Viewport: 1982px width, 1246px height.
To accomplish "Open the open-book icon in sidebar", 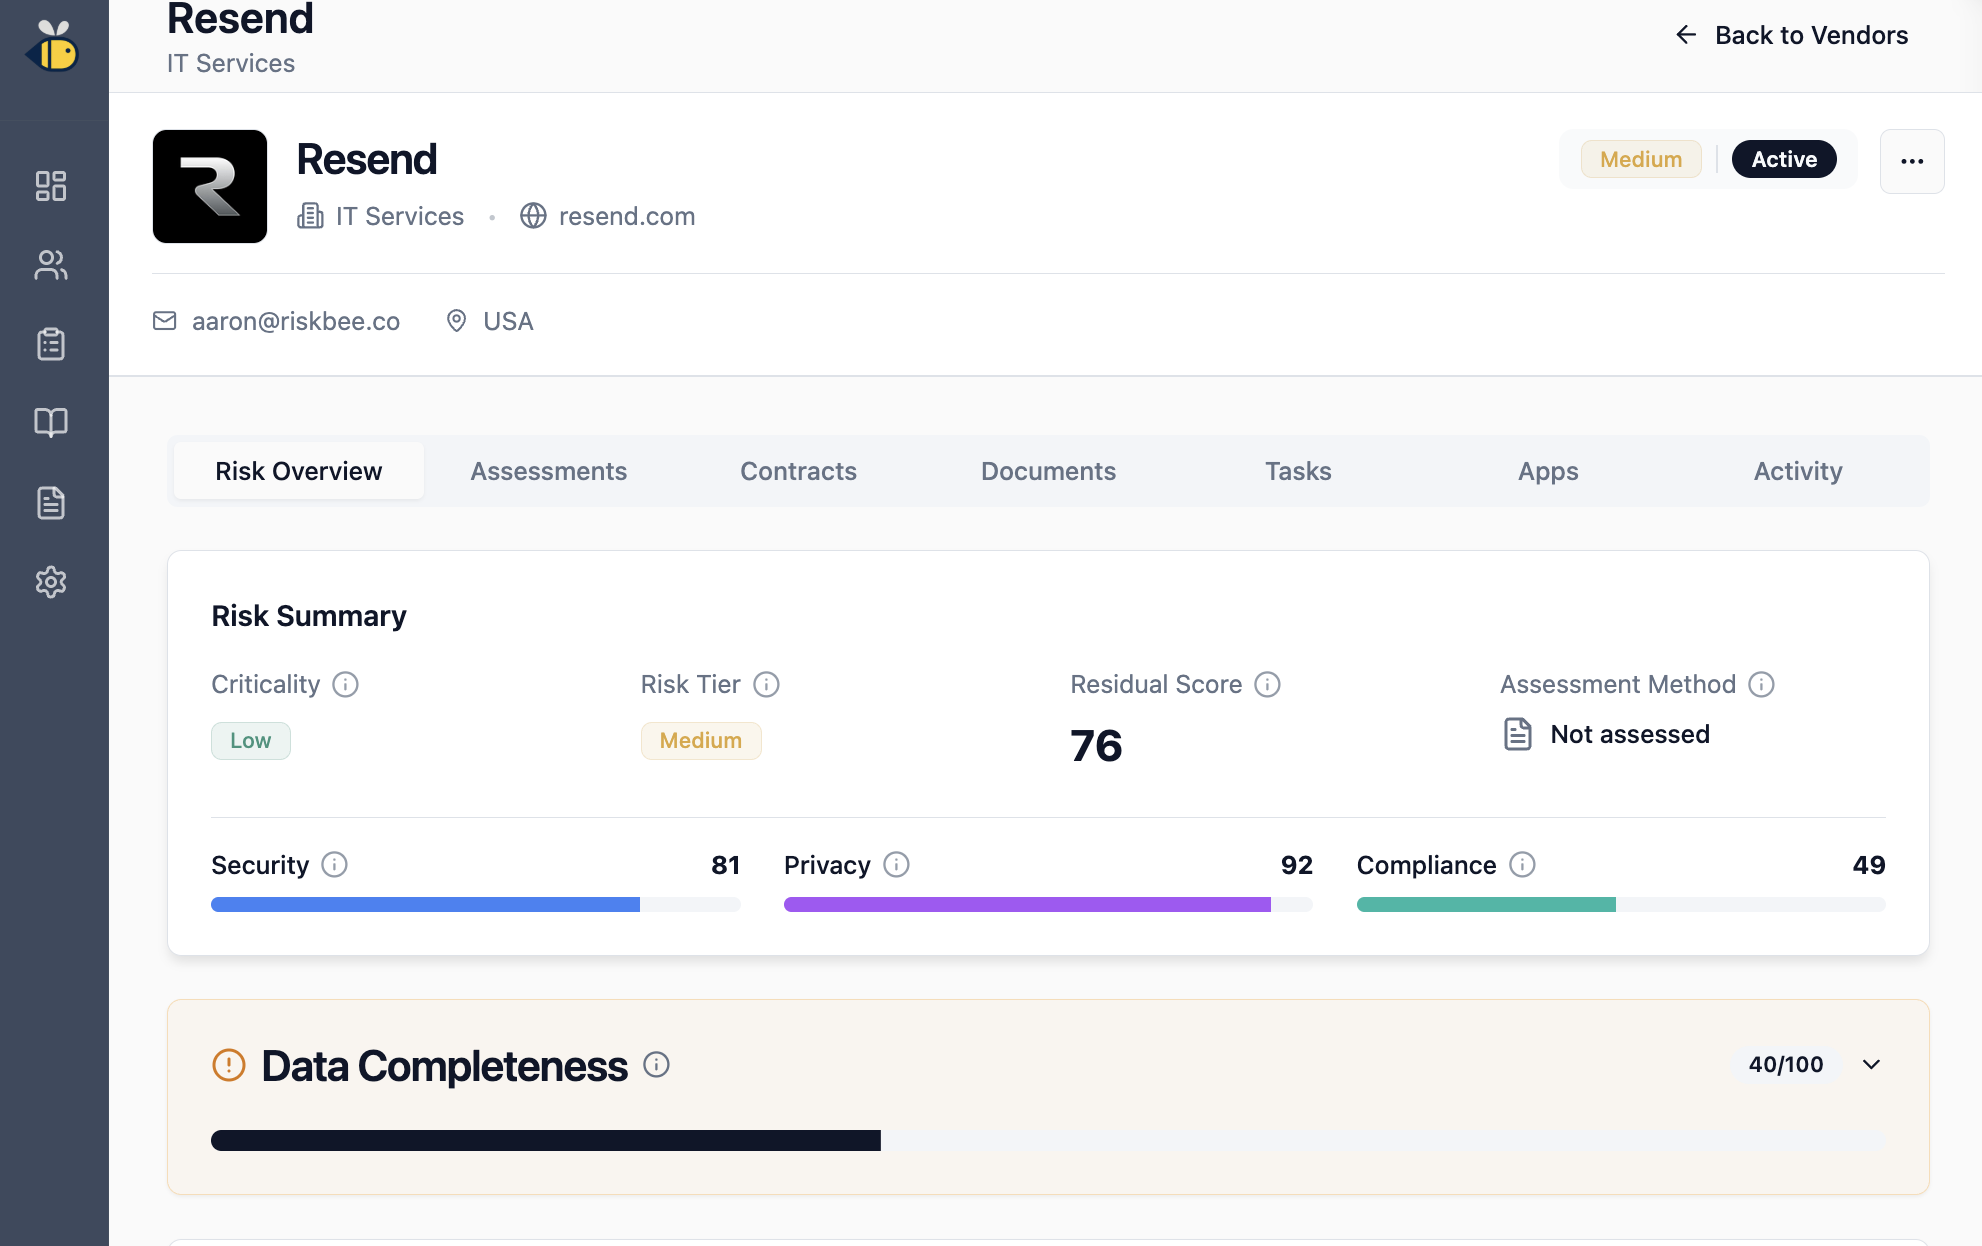I will 51,422.
